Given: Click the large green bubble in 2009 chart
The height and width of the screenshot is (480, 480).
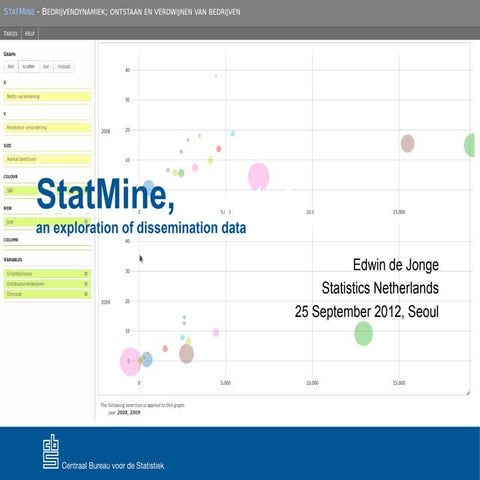Looking at the screenshot, I should click(363, 333).
